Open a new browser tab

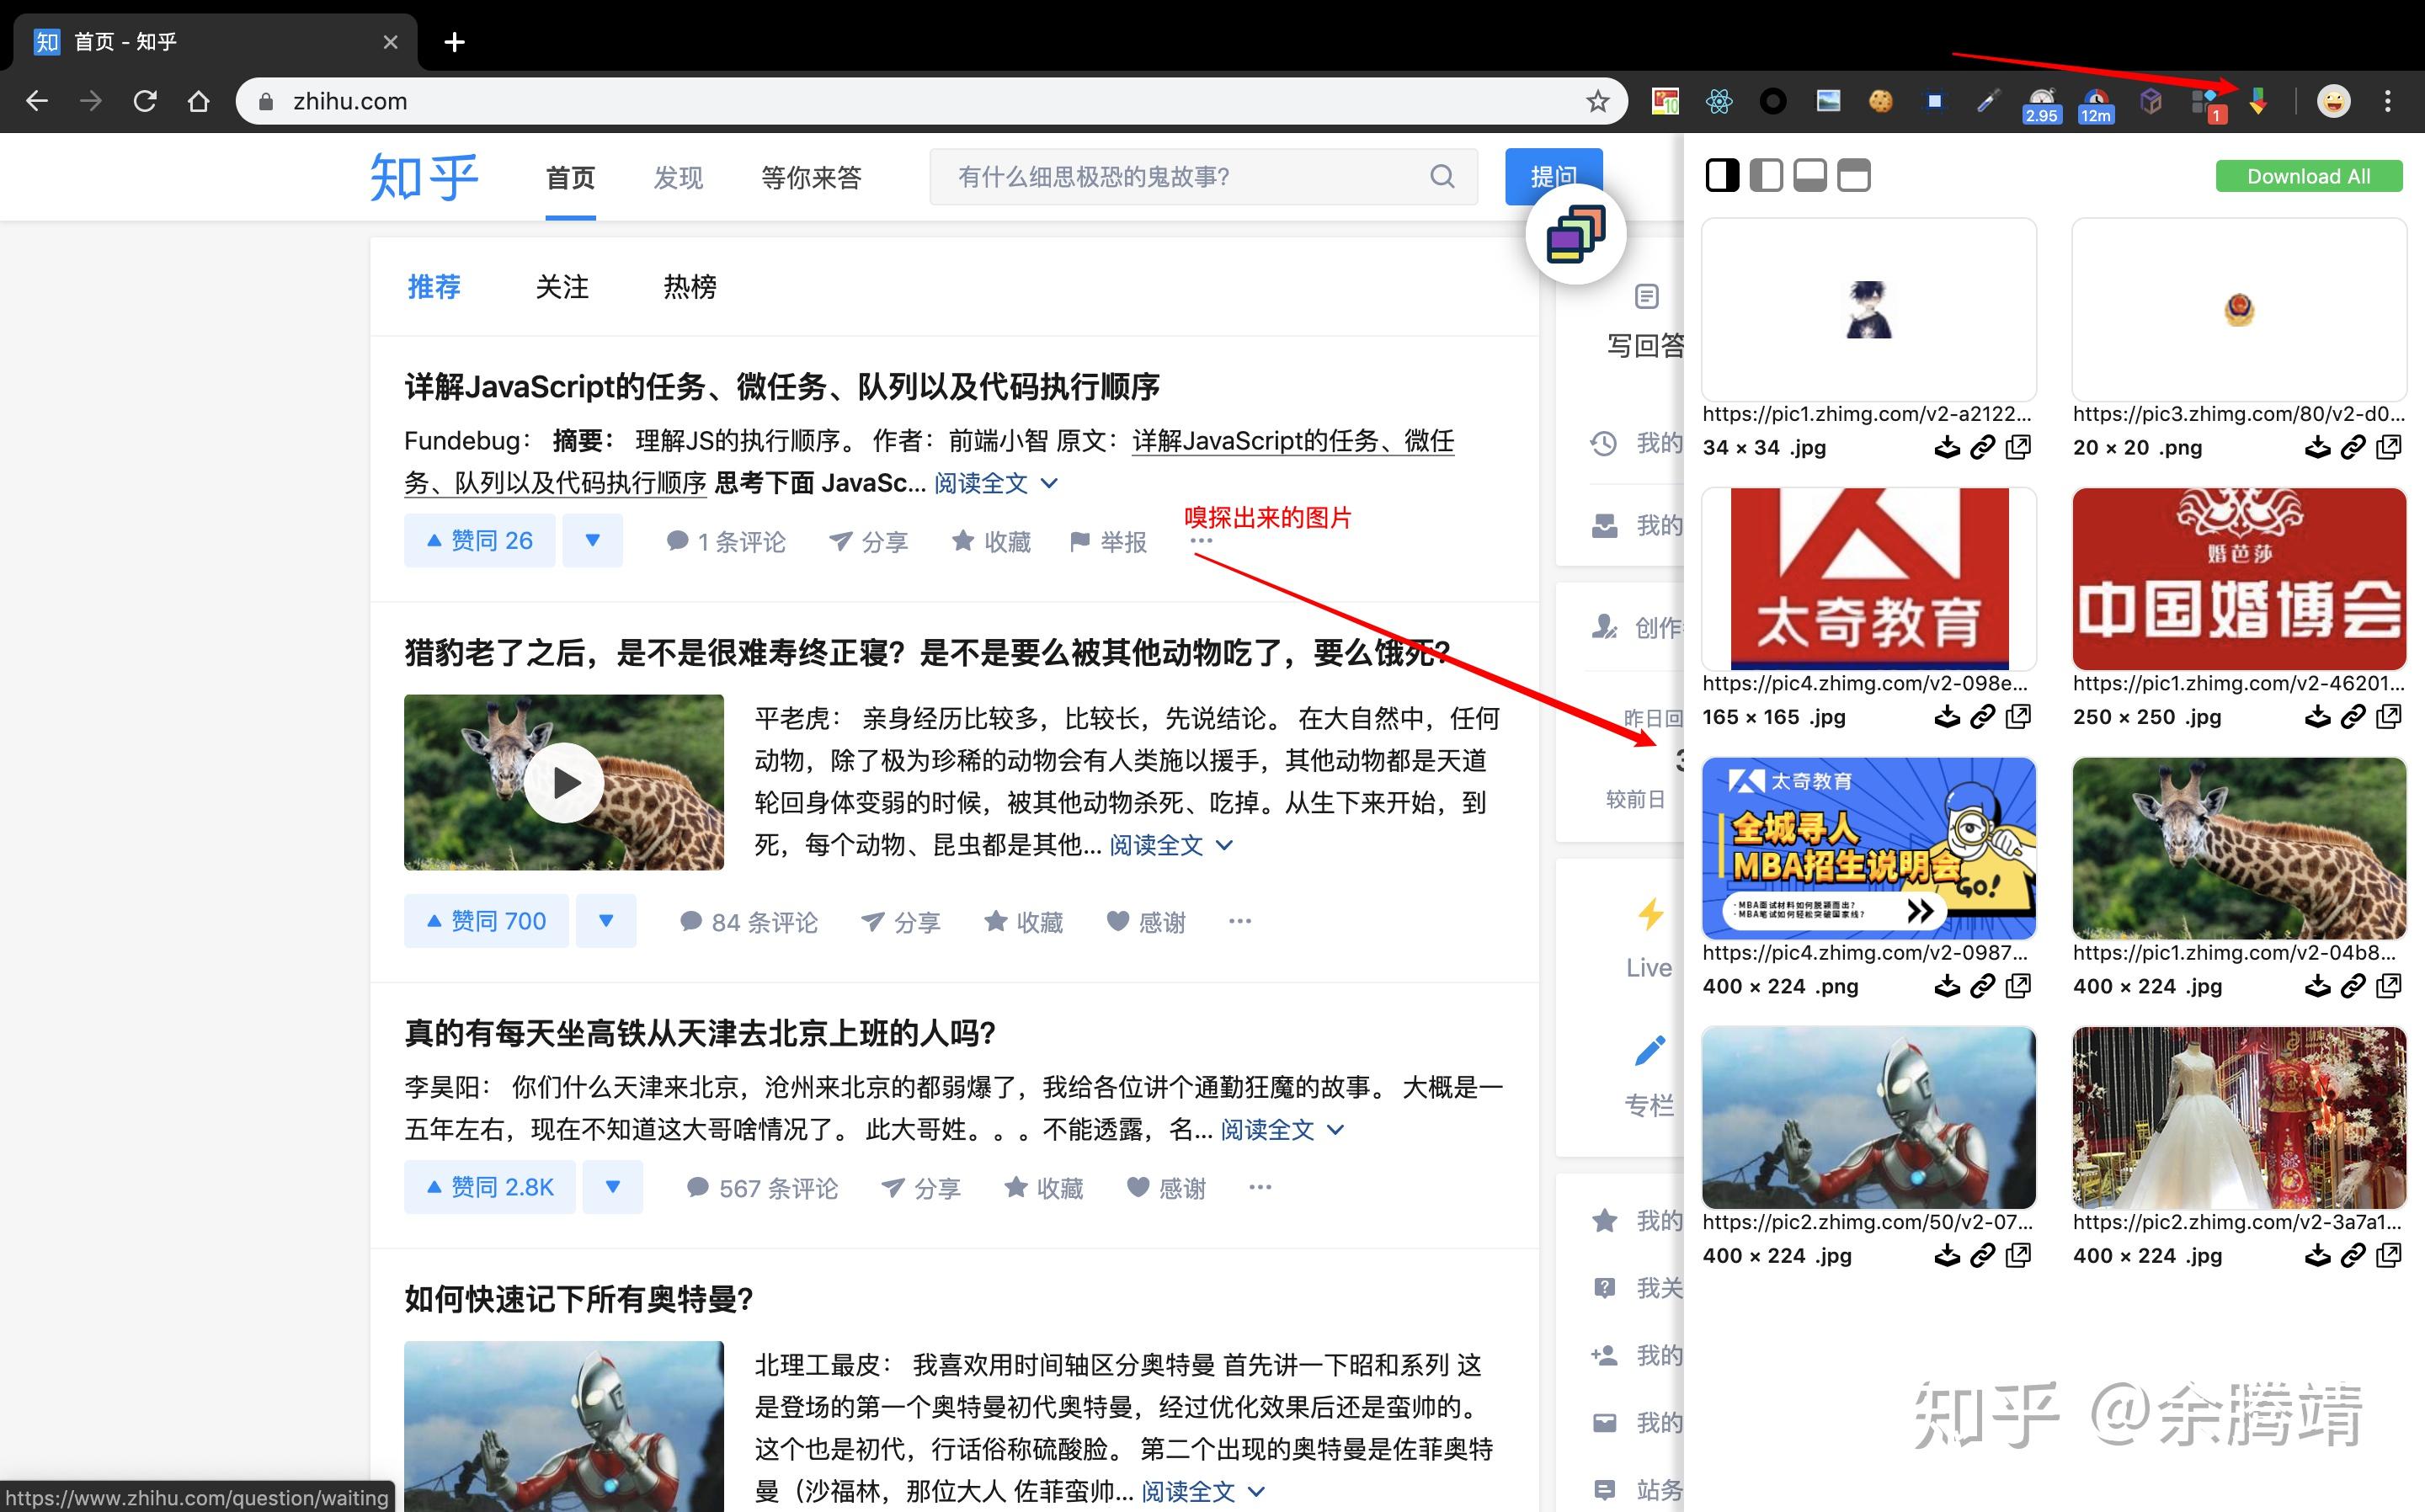pos(455,42)
